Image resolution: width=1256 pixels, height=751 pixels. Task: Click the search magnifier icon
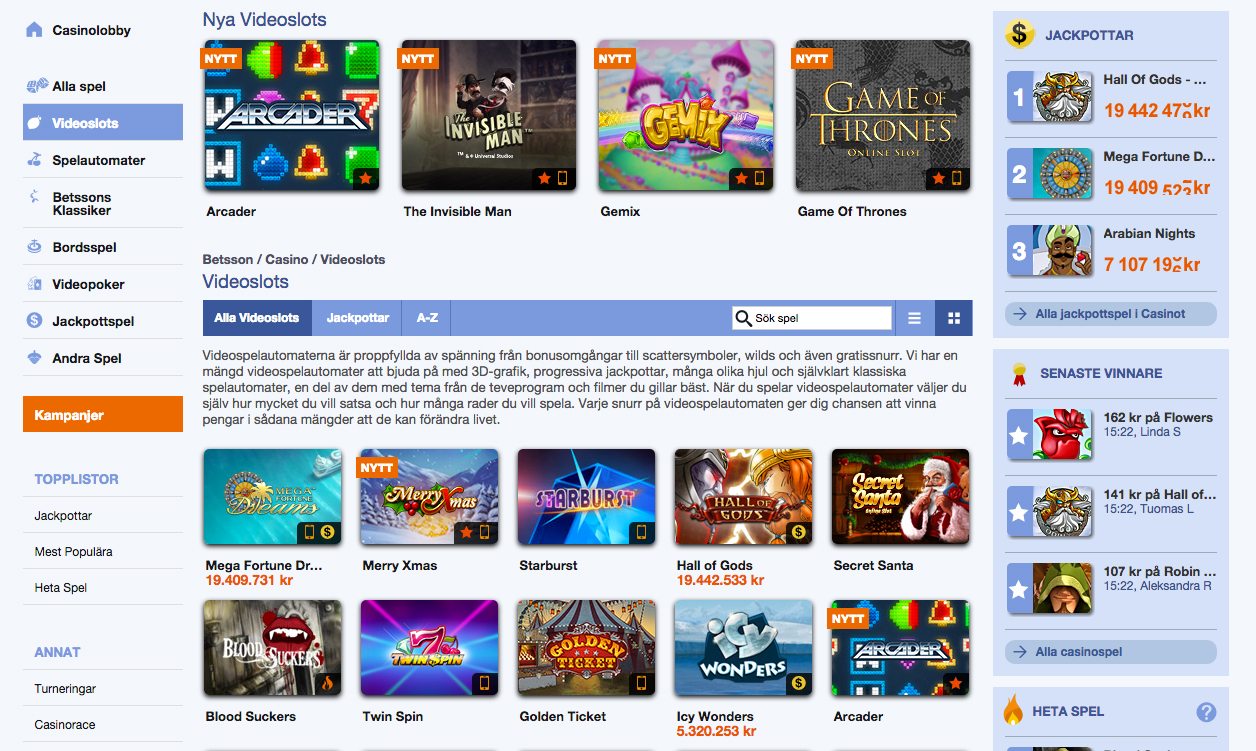[743, 318]
